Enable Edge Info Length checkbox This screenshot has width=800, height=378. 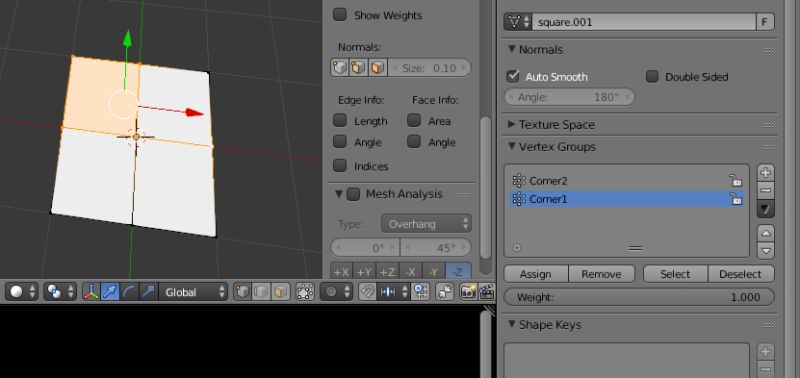point(340,120)
